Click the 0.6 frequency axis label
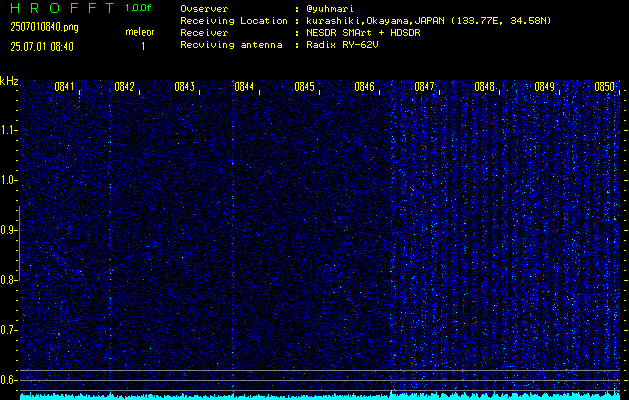 point(9,380)
